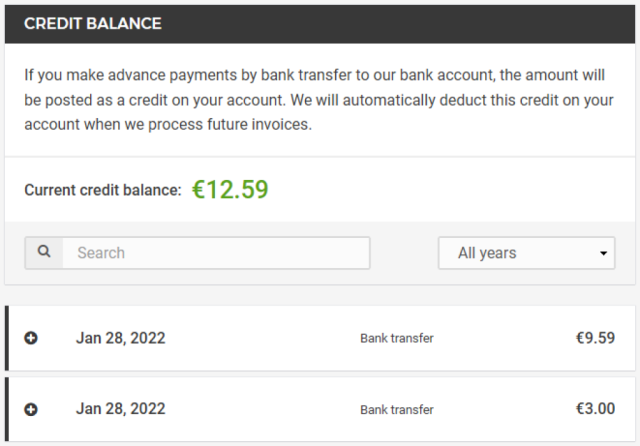This screenshot has height=446, width=640.
Task: Expand the €9.59 bank transfer plus icon
Action: pos(31,338)
